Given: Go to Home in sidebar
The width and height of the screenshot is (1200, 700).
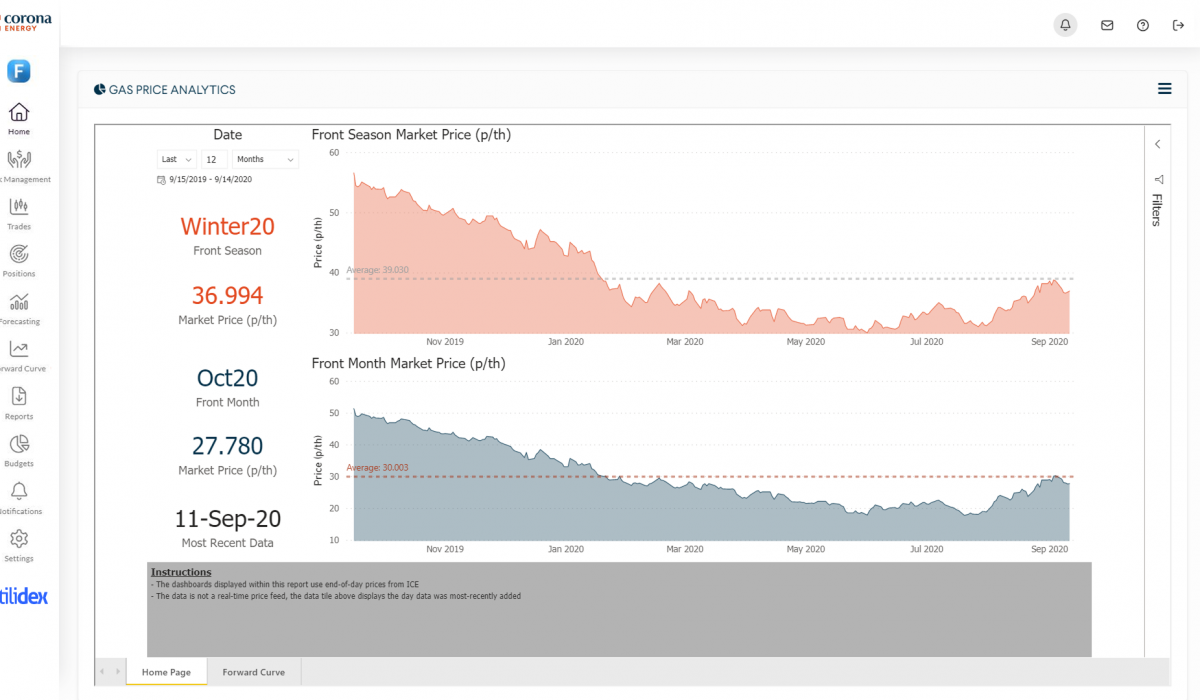Looking at the screenshot, I should [19, 118].
